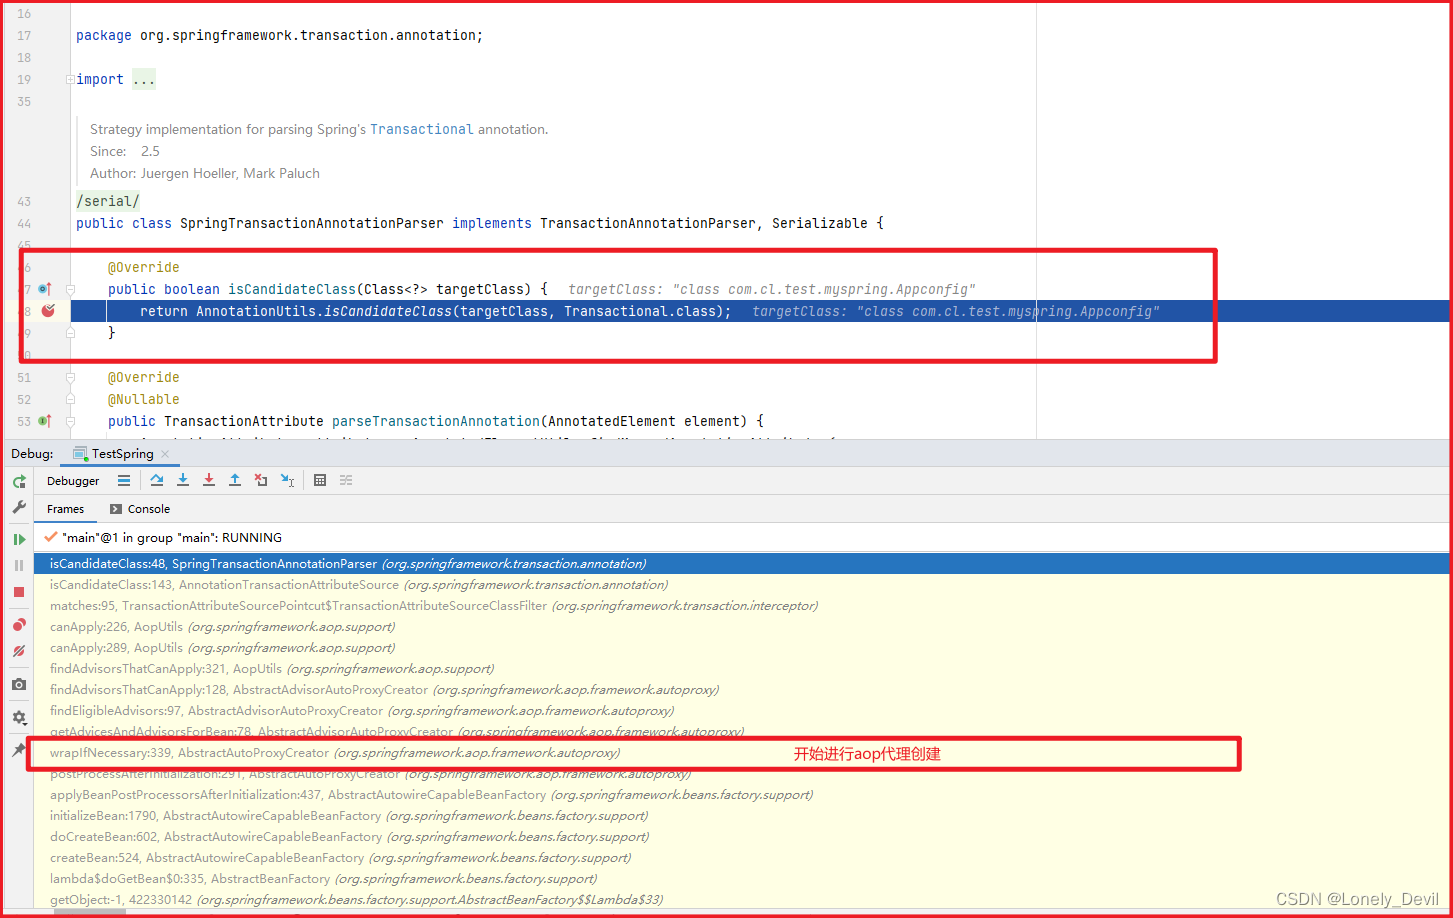Open the debug settings gear icon
This screenshot has height=918, width=1453.
(19, 718)
